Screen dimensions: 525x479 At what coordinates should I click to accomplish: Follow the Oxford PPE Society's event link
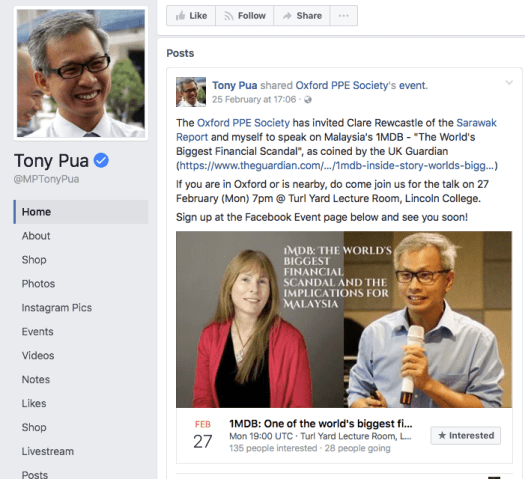click(361, 85)
